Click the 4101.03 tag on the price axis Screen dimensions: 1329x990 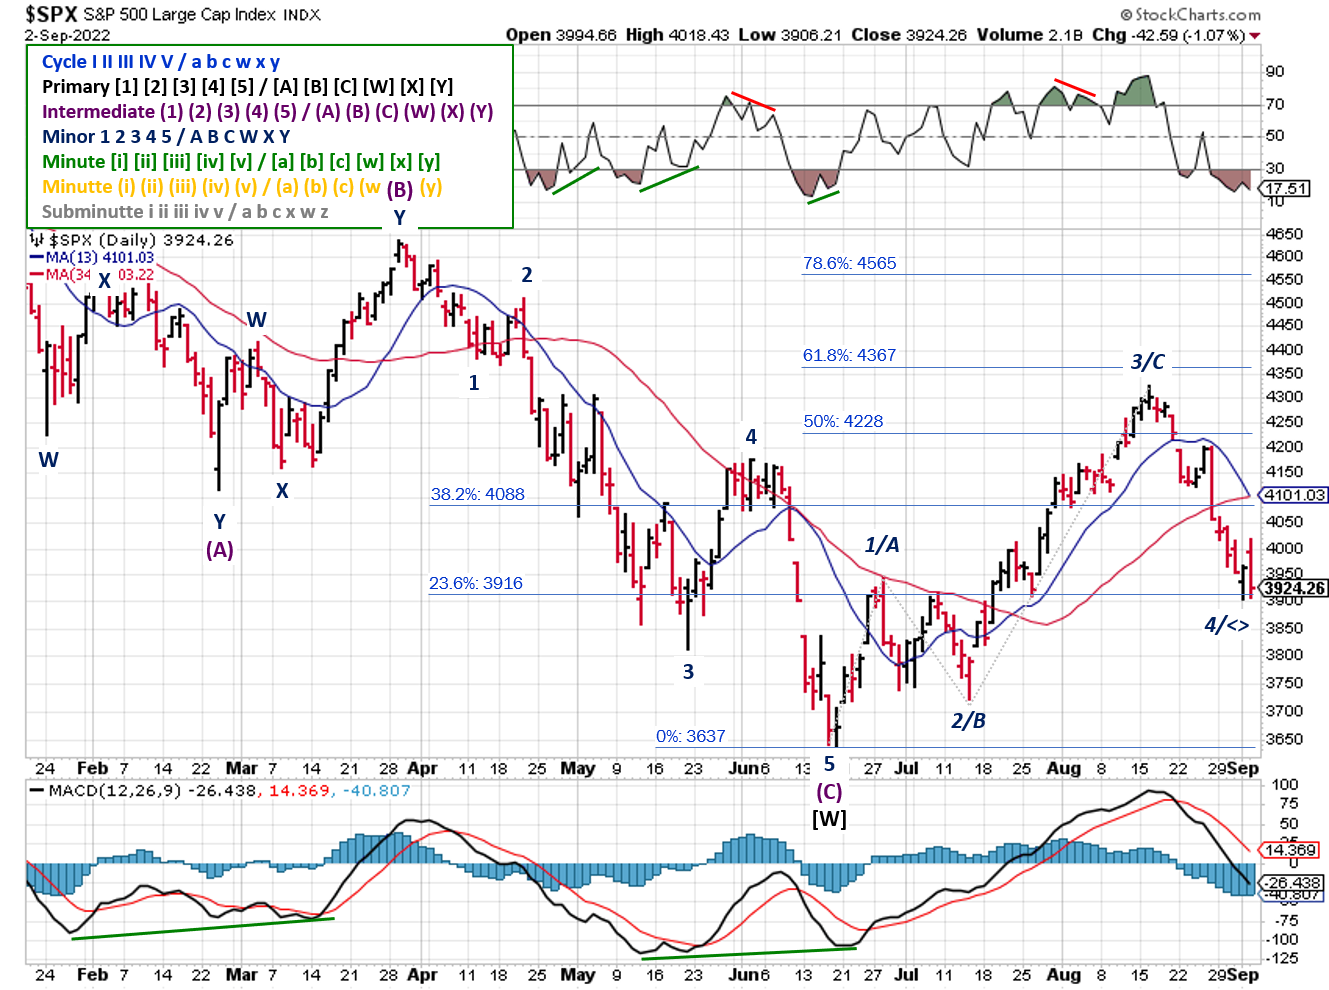(x=1294, y=495)
